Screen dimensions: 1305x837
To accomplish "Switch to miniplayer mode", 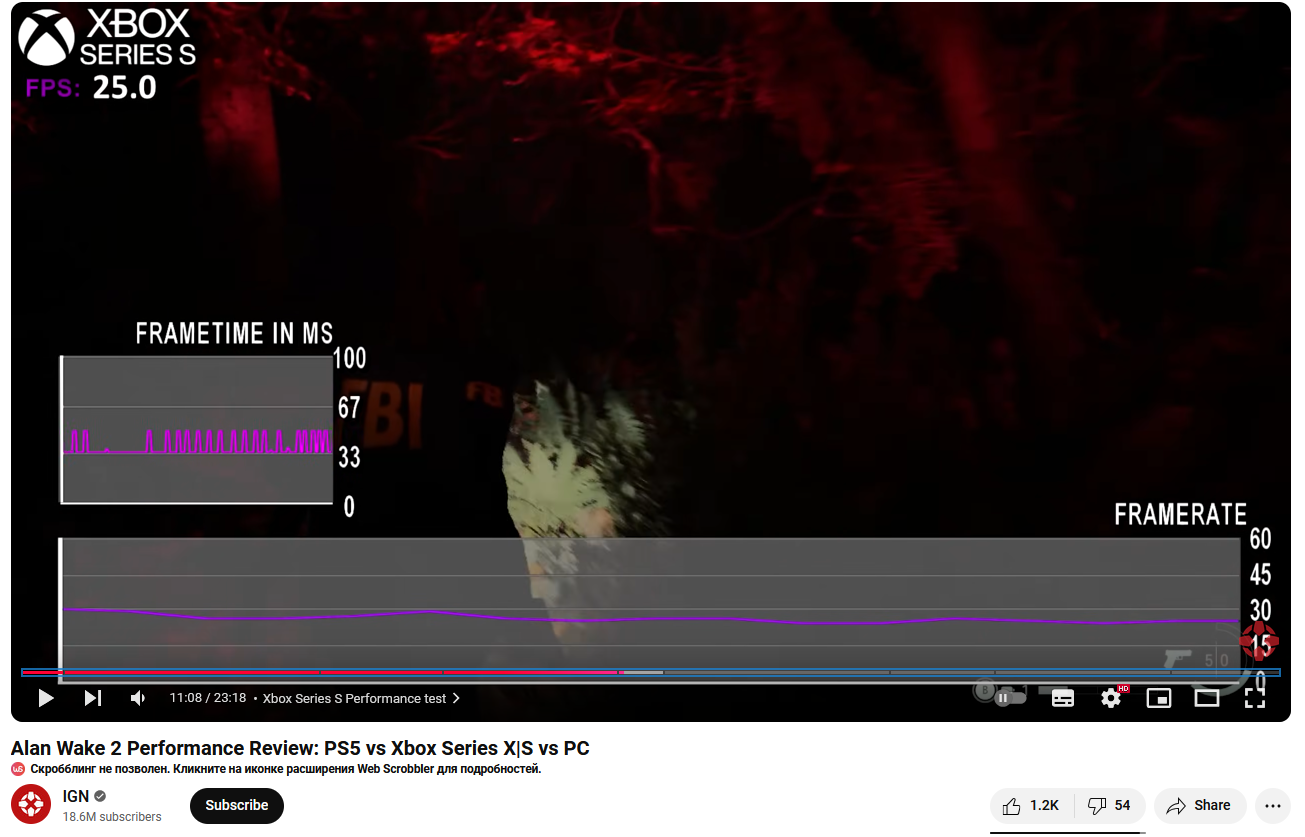I will click(1159, 698).
